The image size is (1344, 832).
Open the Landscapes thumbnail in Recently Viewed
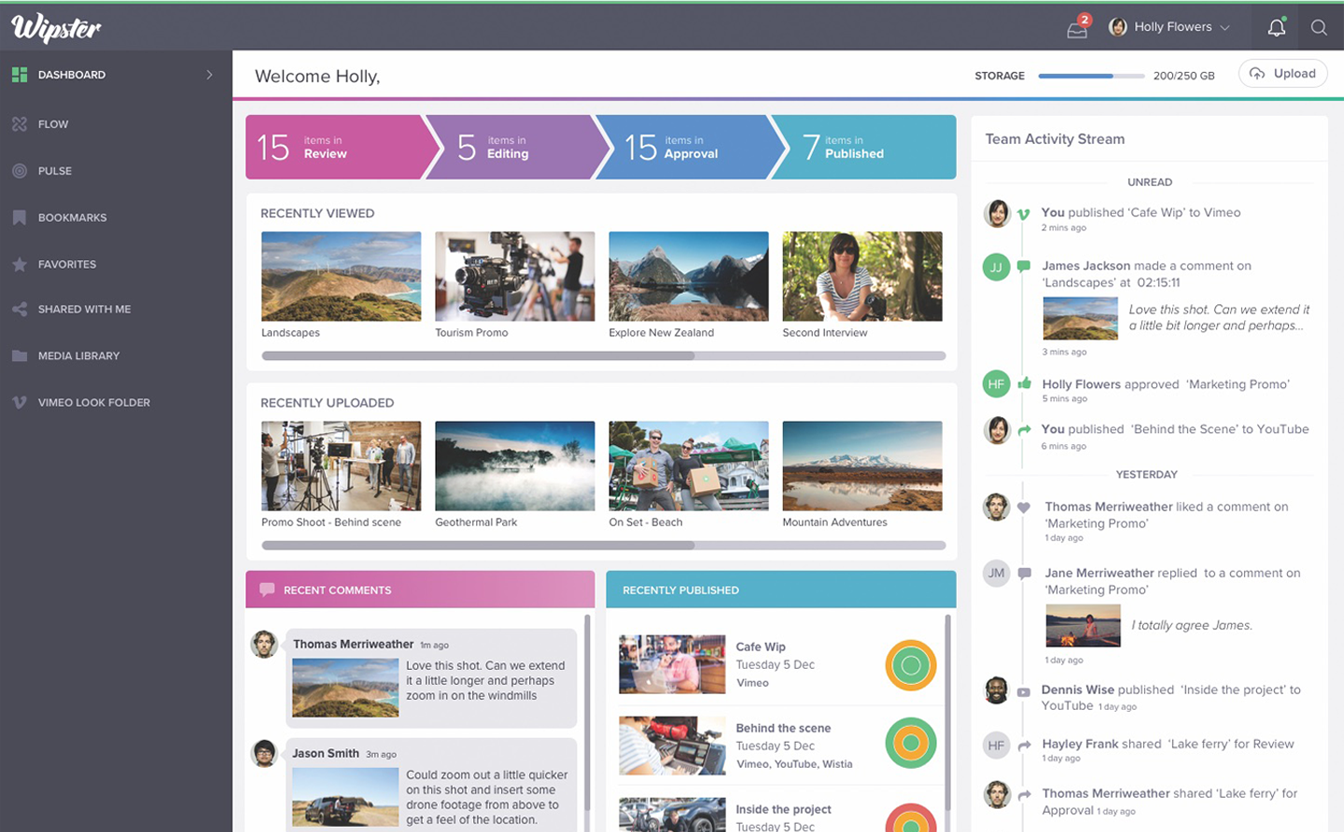341,276
